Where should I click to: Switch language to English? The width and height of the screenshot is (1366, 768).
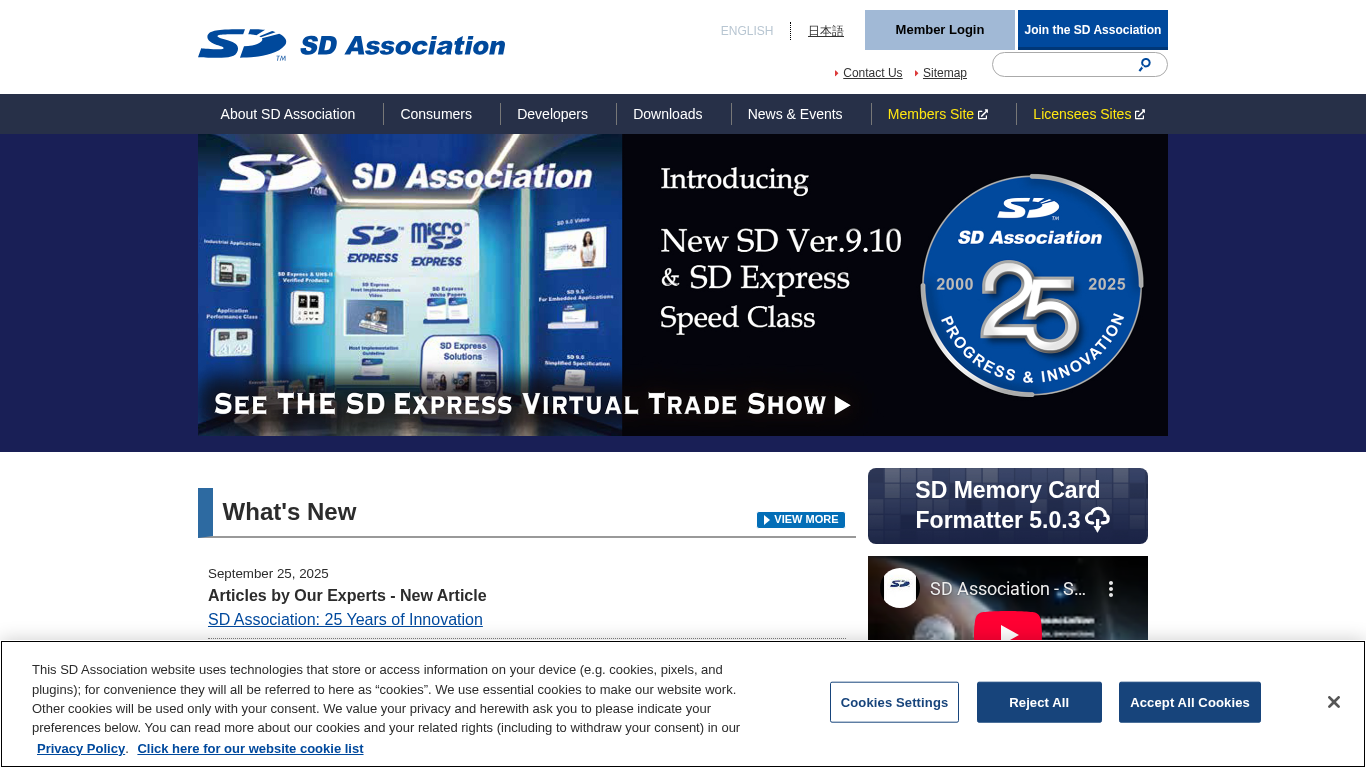click(x=747, y=31)
